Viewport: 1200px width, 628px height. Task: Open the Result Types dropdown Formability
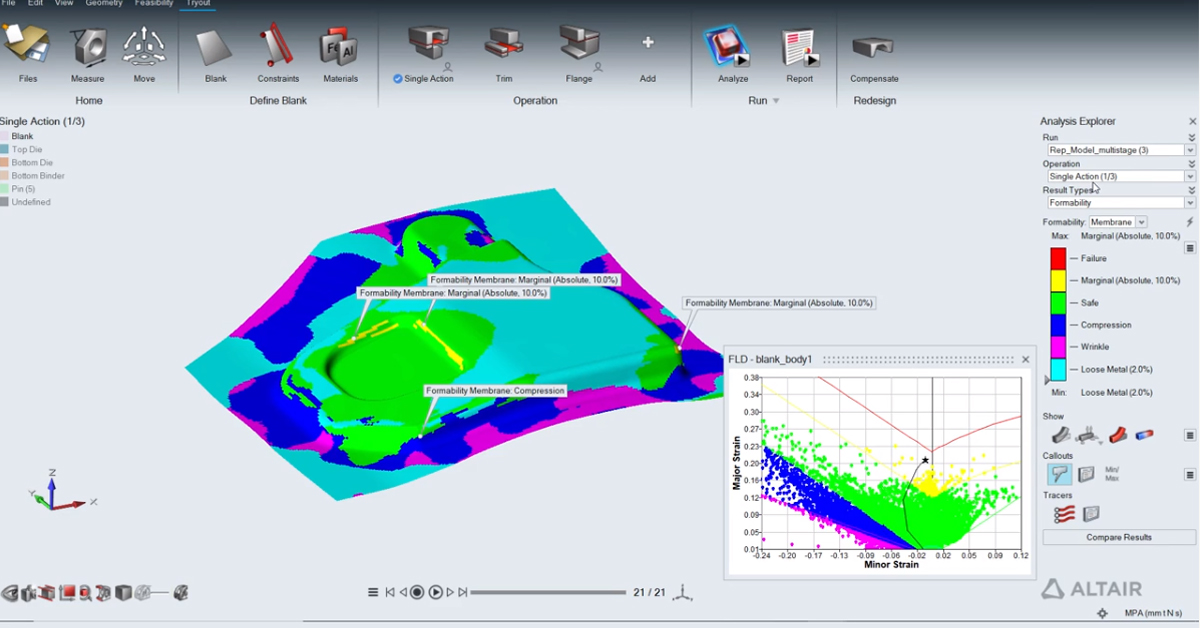[1119, 202]
